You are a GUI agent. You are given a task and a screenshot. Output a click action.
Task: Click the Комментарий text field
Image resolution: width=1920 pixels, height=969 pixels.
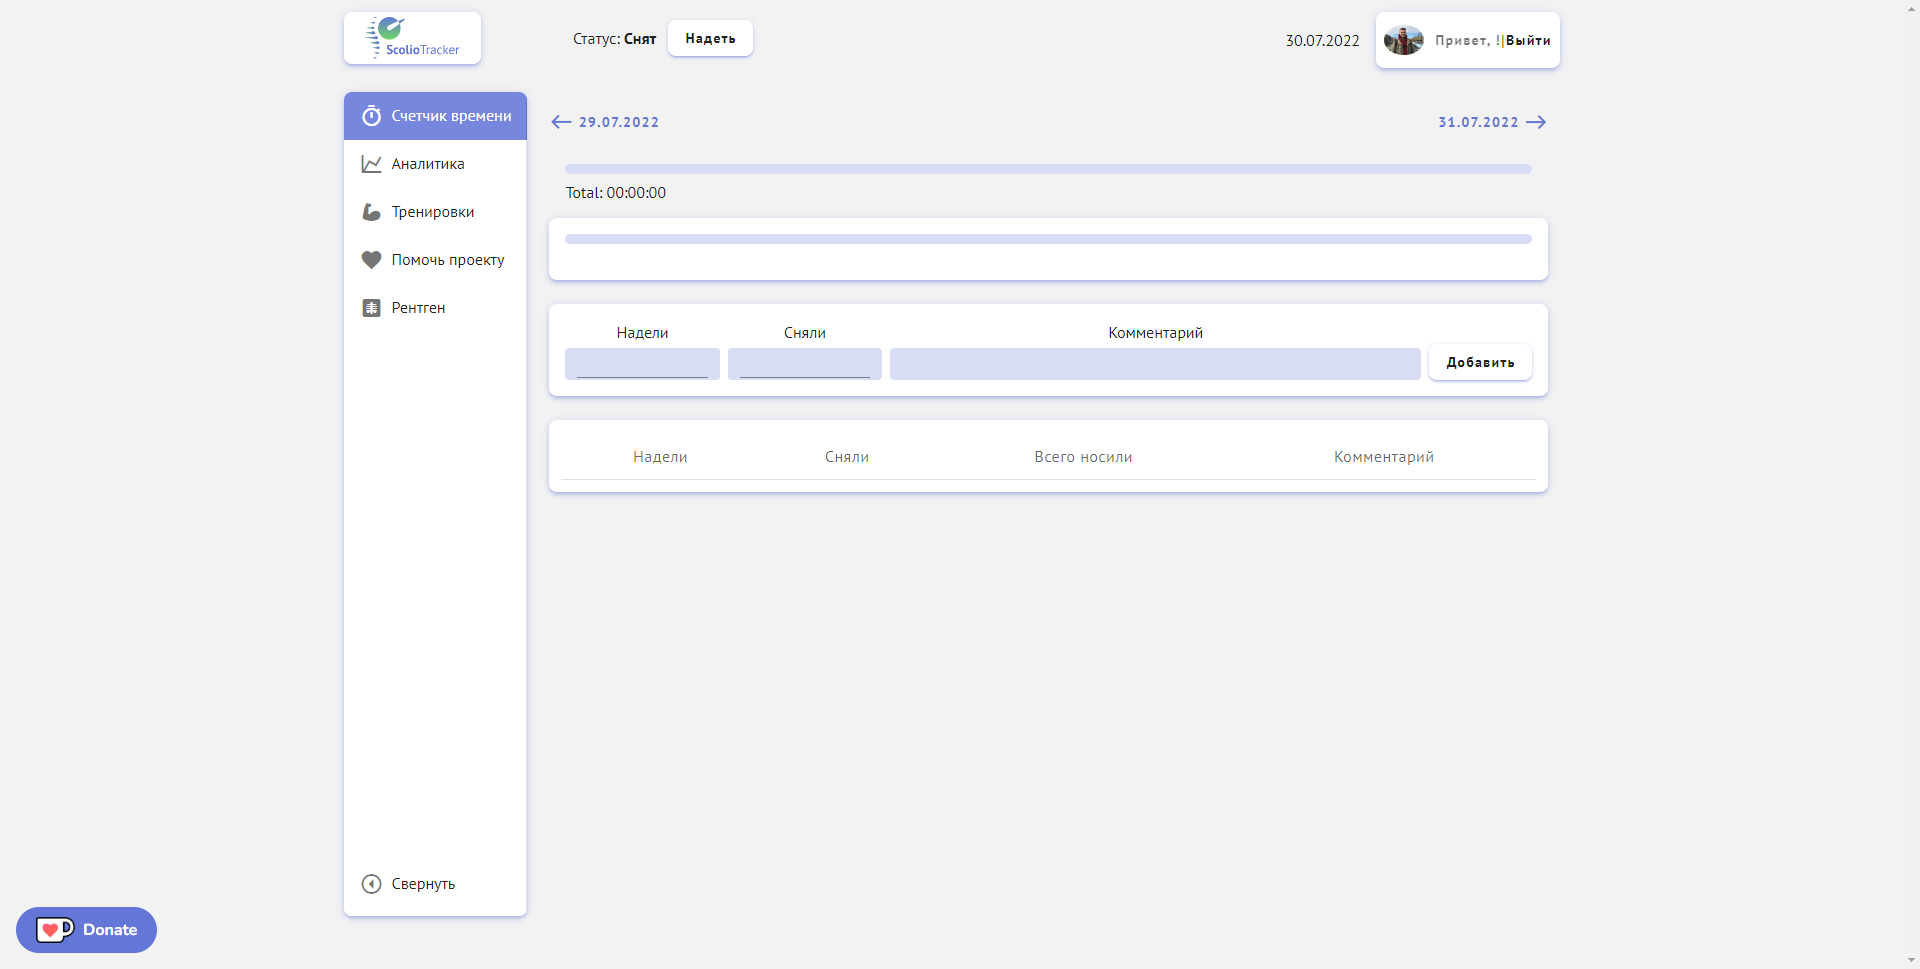click(x=1154, y=364)
